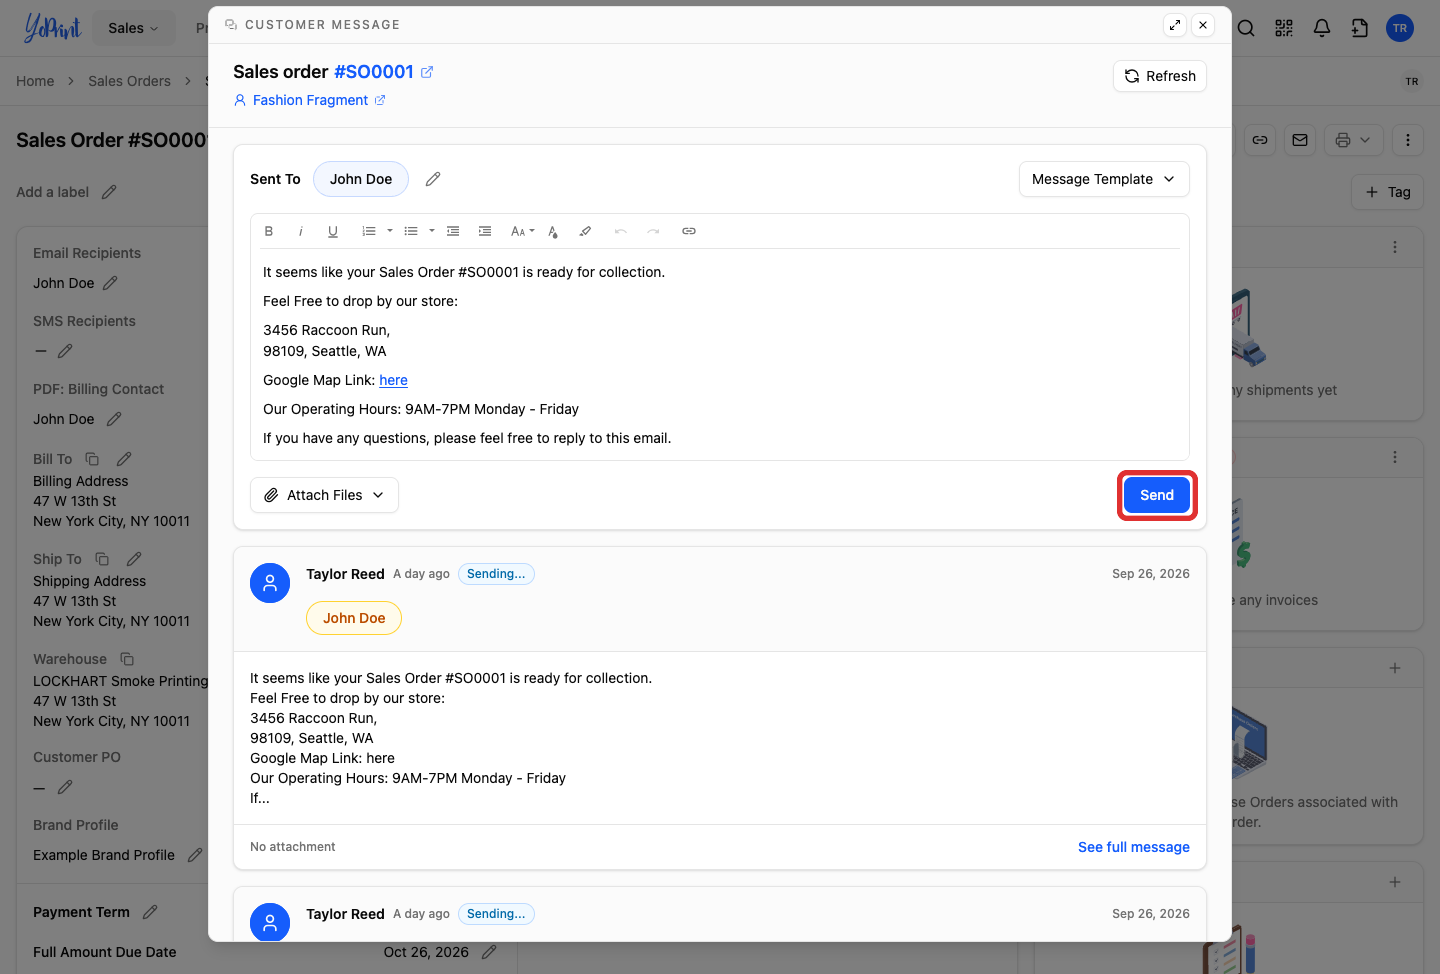The image size is (1440, 974).
Task: Open Sales menu in top navigation
Action: (x=133, y=28)
